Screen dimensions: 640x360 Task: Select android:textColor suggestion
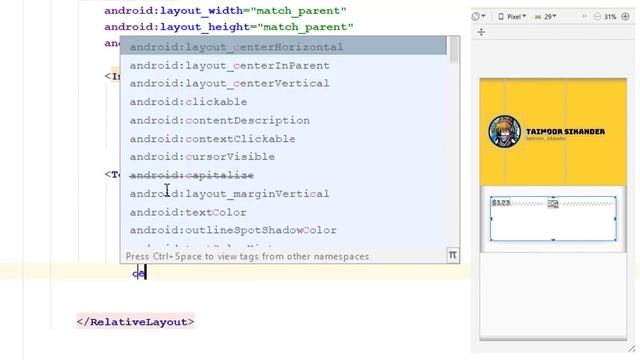tap(283, 212)
